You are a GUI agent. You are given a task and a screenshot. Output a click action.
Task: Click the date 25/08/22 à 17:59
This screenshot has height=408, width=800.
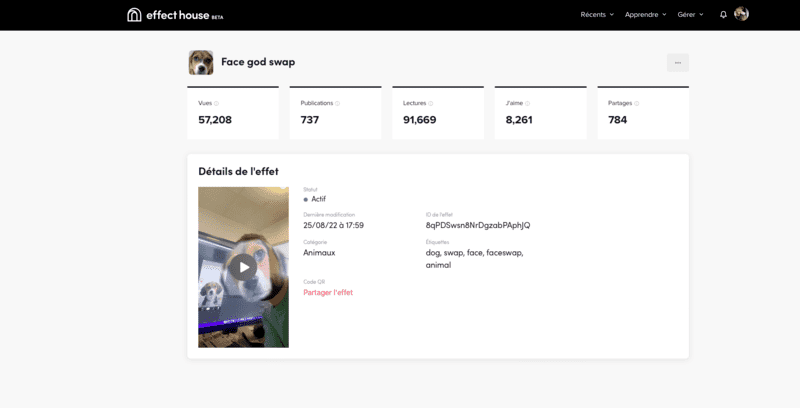334,225
